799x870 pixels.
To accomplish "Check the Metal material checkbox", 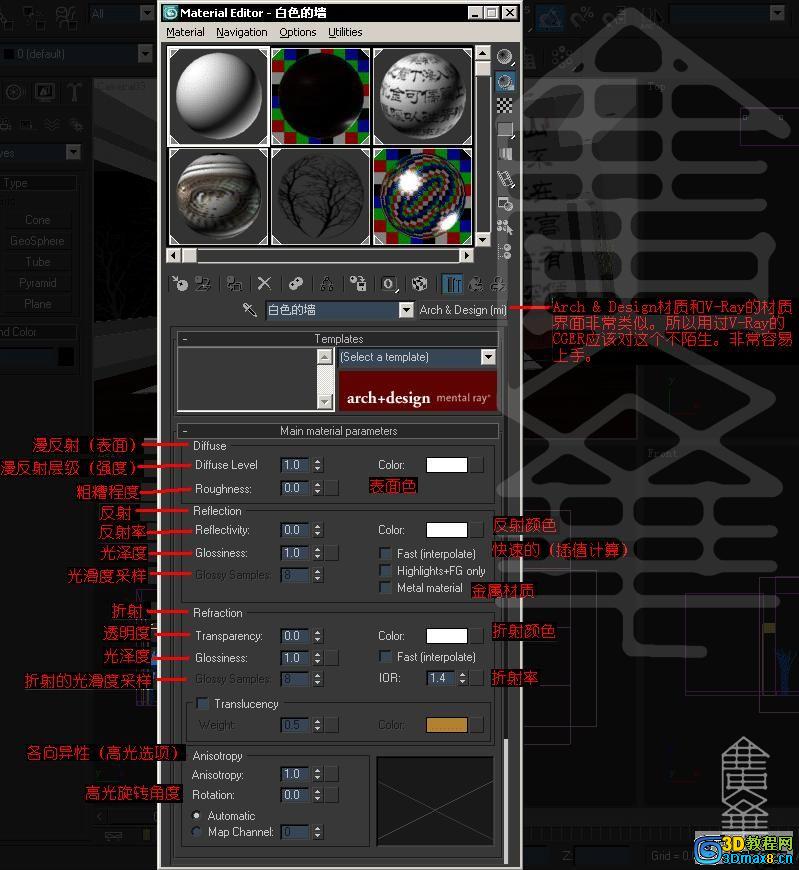I will click(x=385, y=587).
